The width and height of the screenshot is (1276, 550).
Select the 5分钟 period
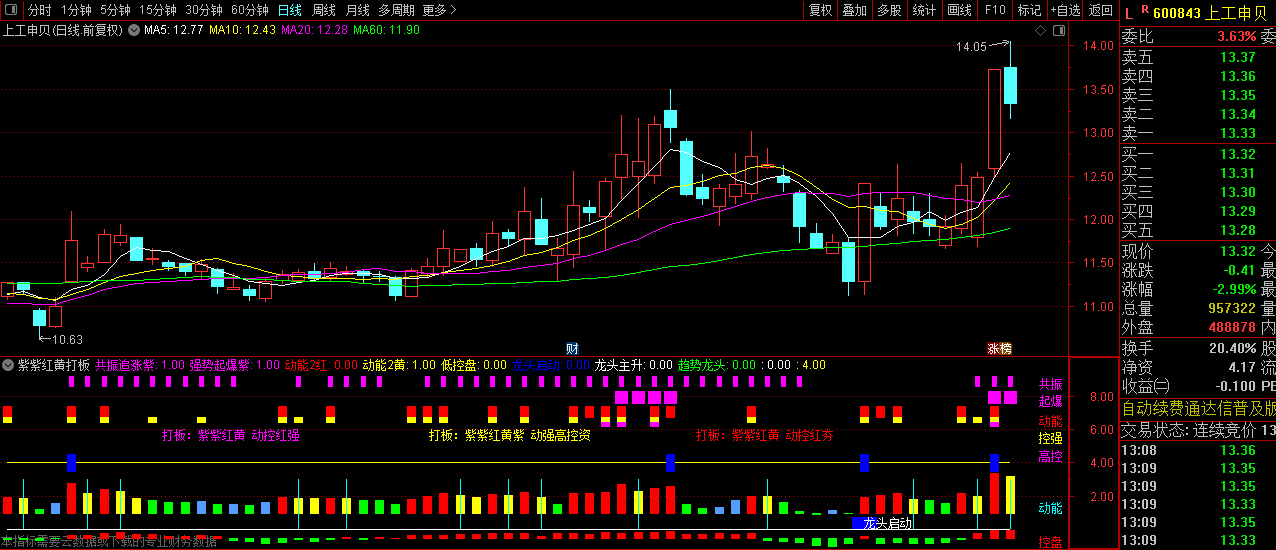[115, 10]
